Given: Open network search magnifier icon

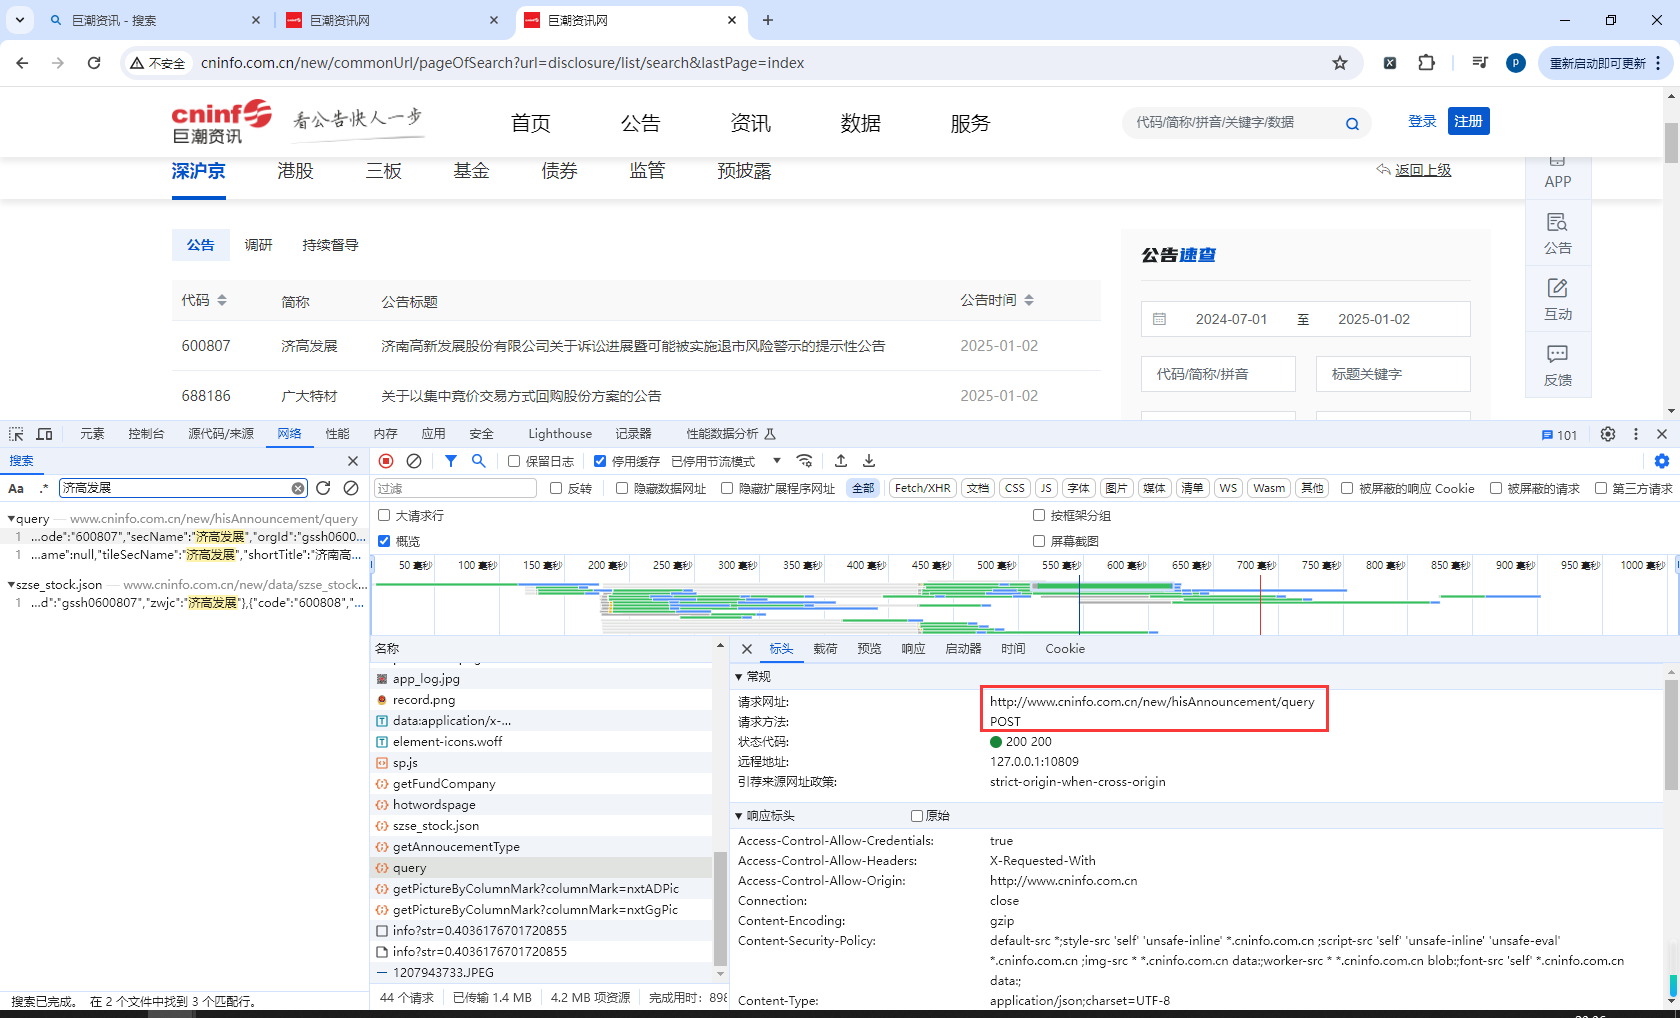Looking at the screenshot, I should [x=479, y=461].
